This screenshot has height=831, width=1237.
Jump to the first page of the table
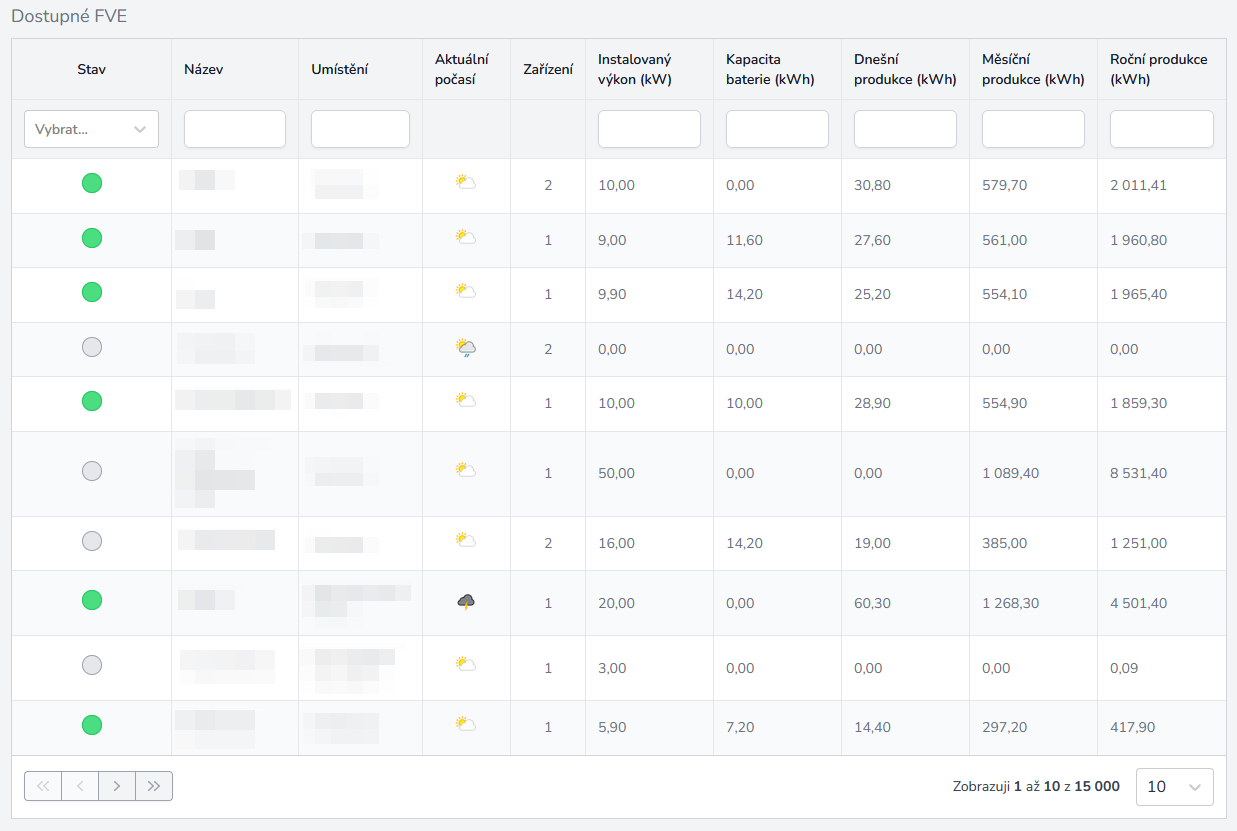43,786
